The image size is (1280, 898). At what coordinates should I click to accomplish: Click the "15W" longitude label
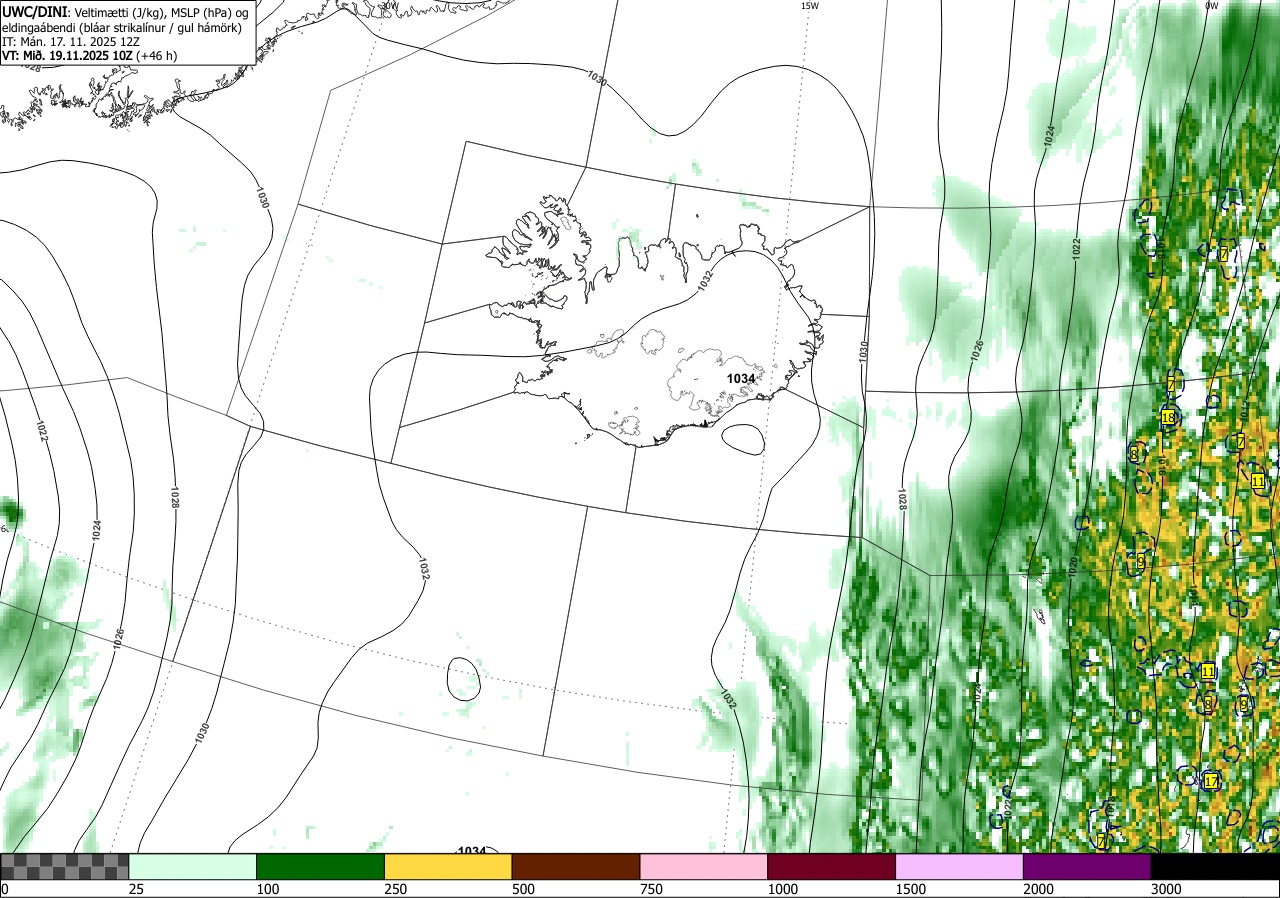click(x=810, y=6)
